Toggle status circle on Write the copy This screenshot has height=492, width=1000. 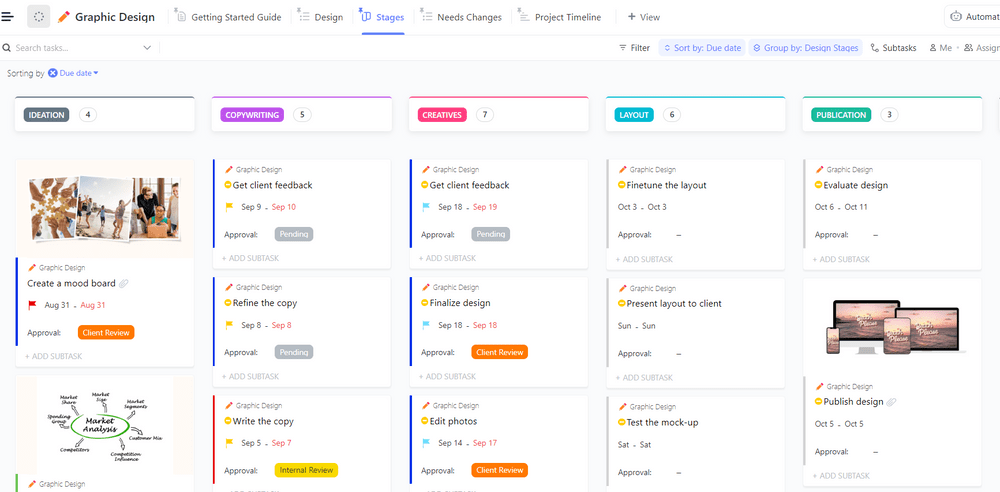[228, 421]
